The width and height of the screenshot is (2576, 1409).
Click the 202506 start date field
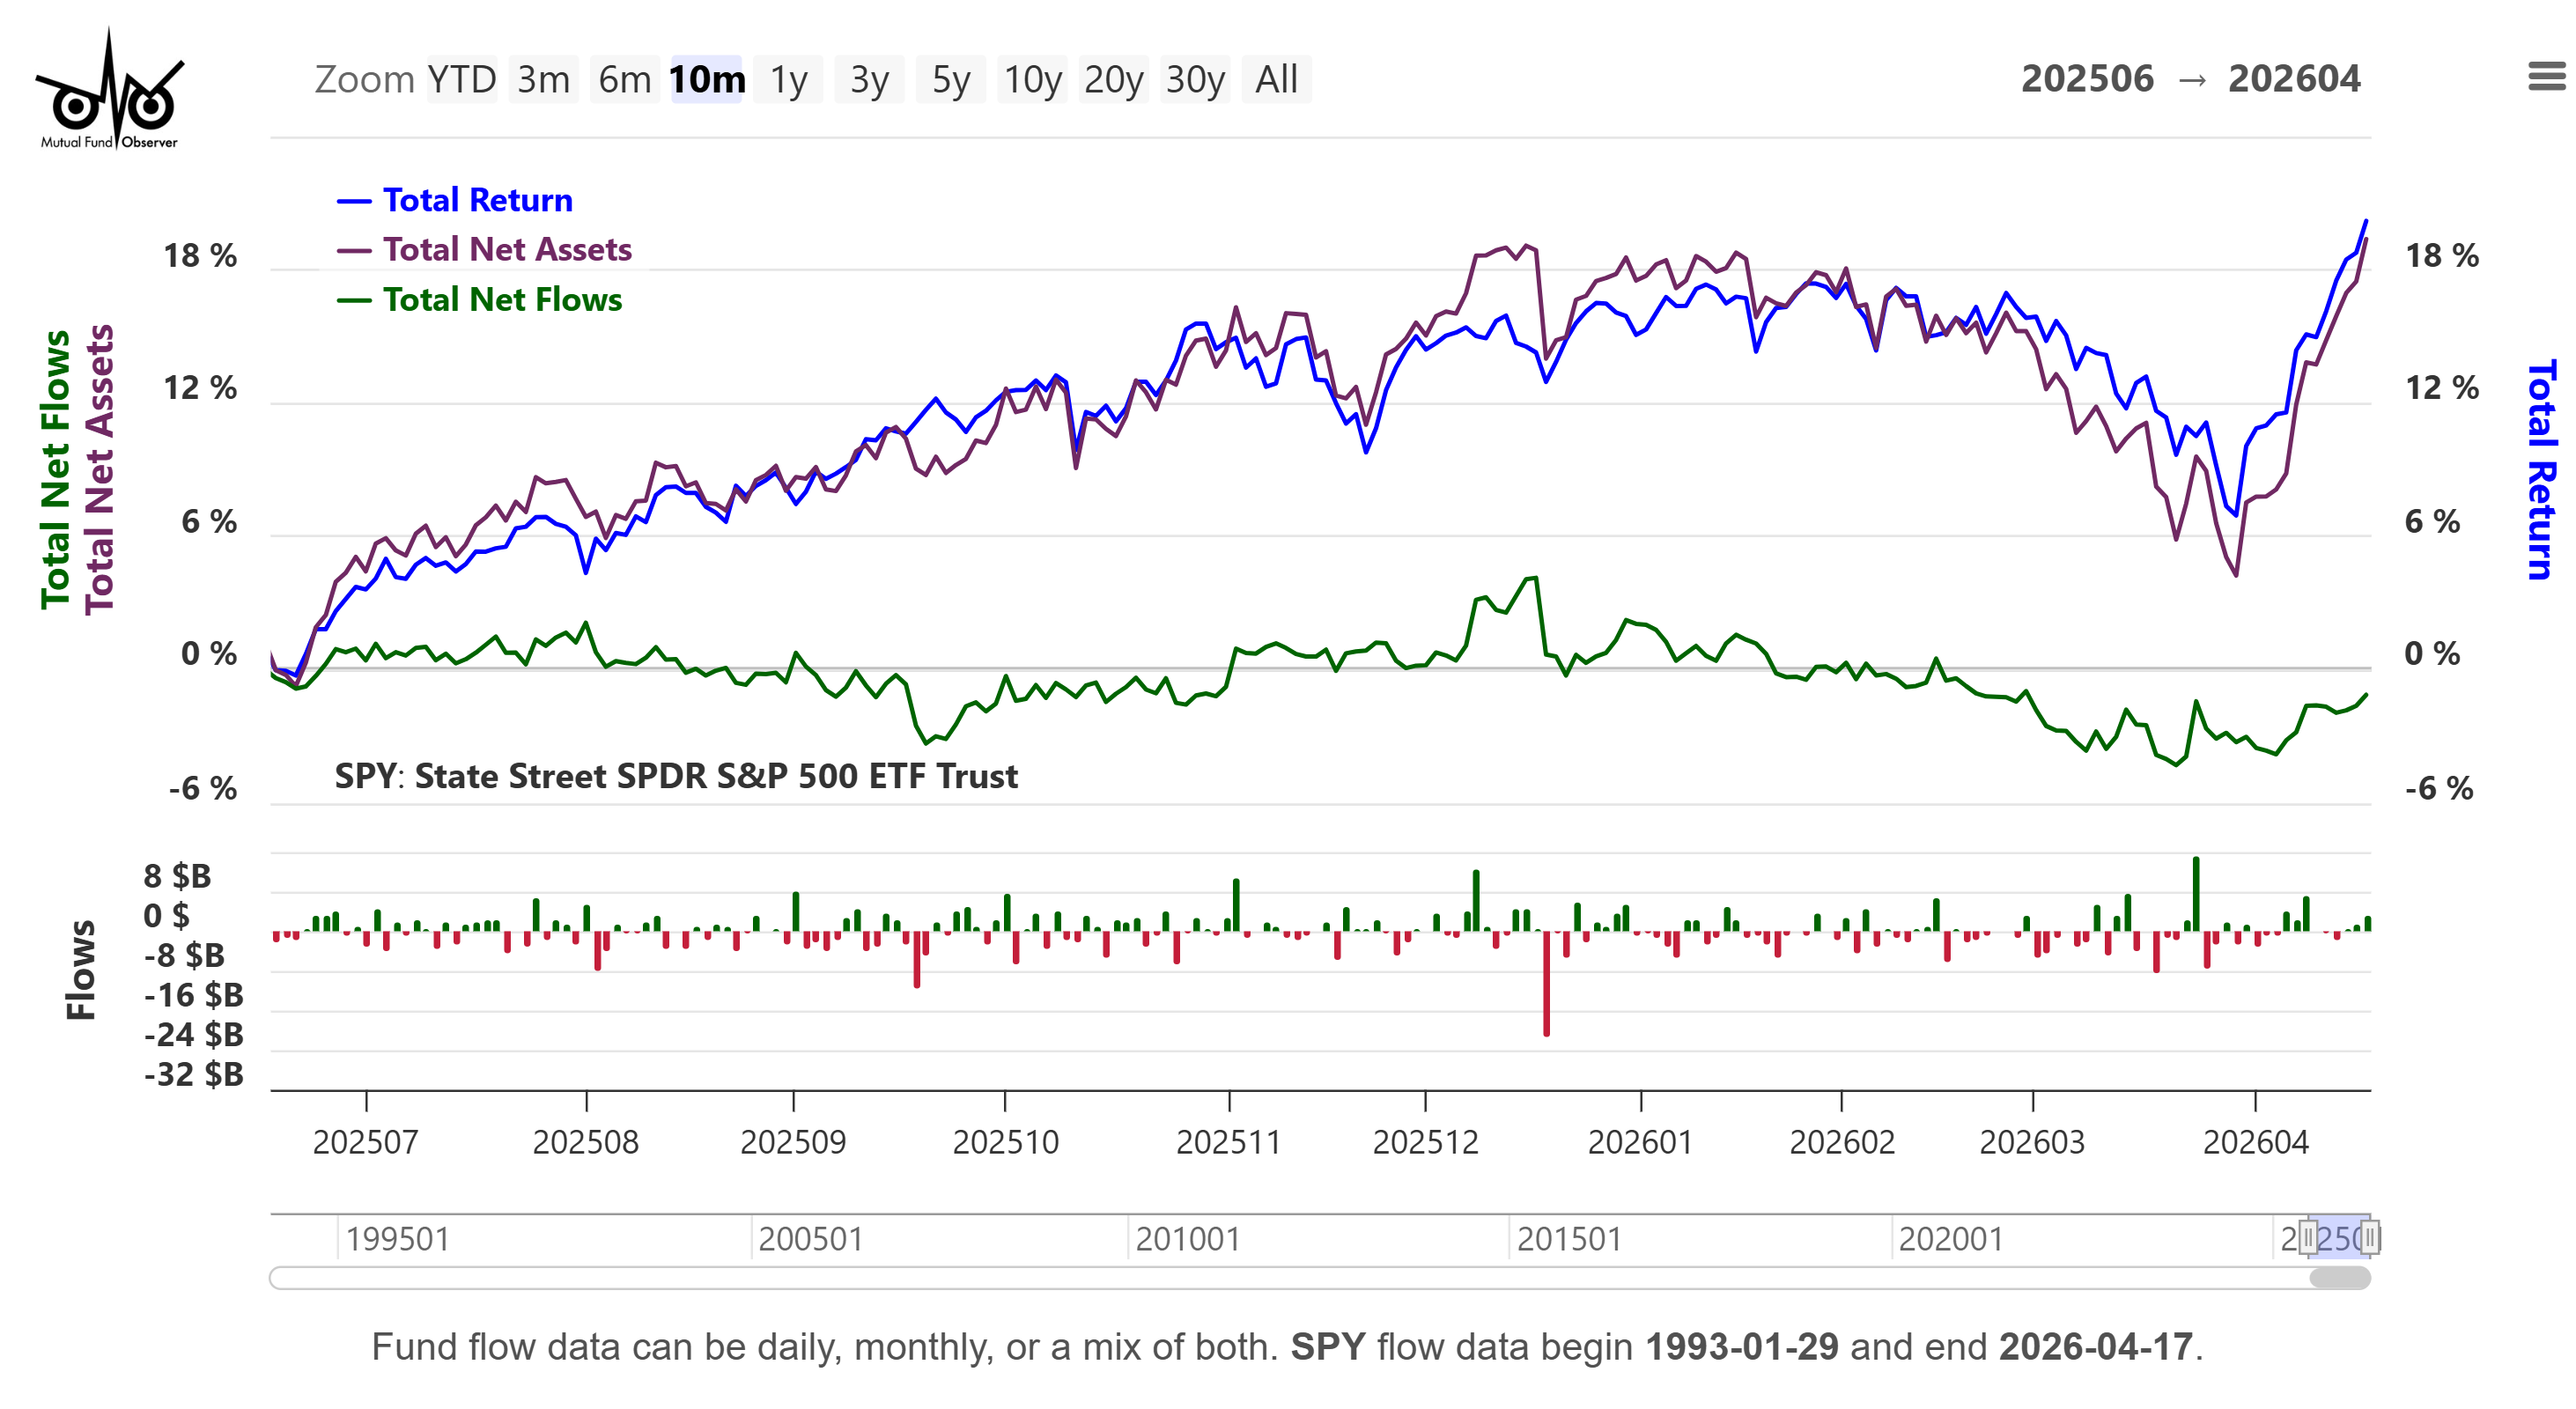tap(2087, 79)
